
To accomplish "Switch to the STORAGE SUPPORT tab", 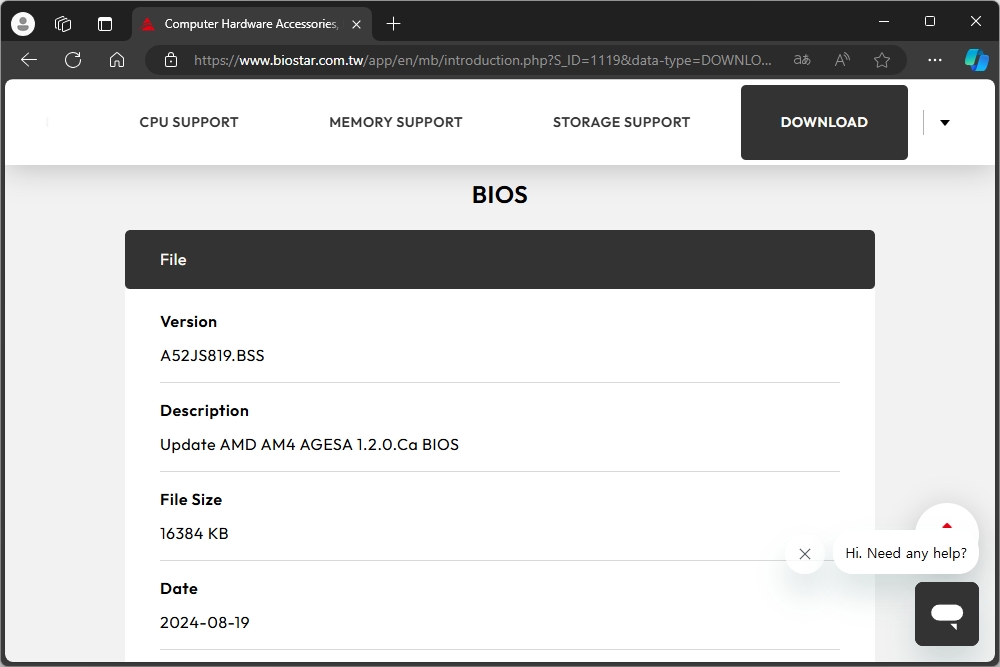I will (x=621, y=122).
